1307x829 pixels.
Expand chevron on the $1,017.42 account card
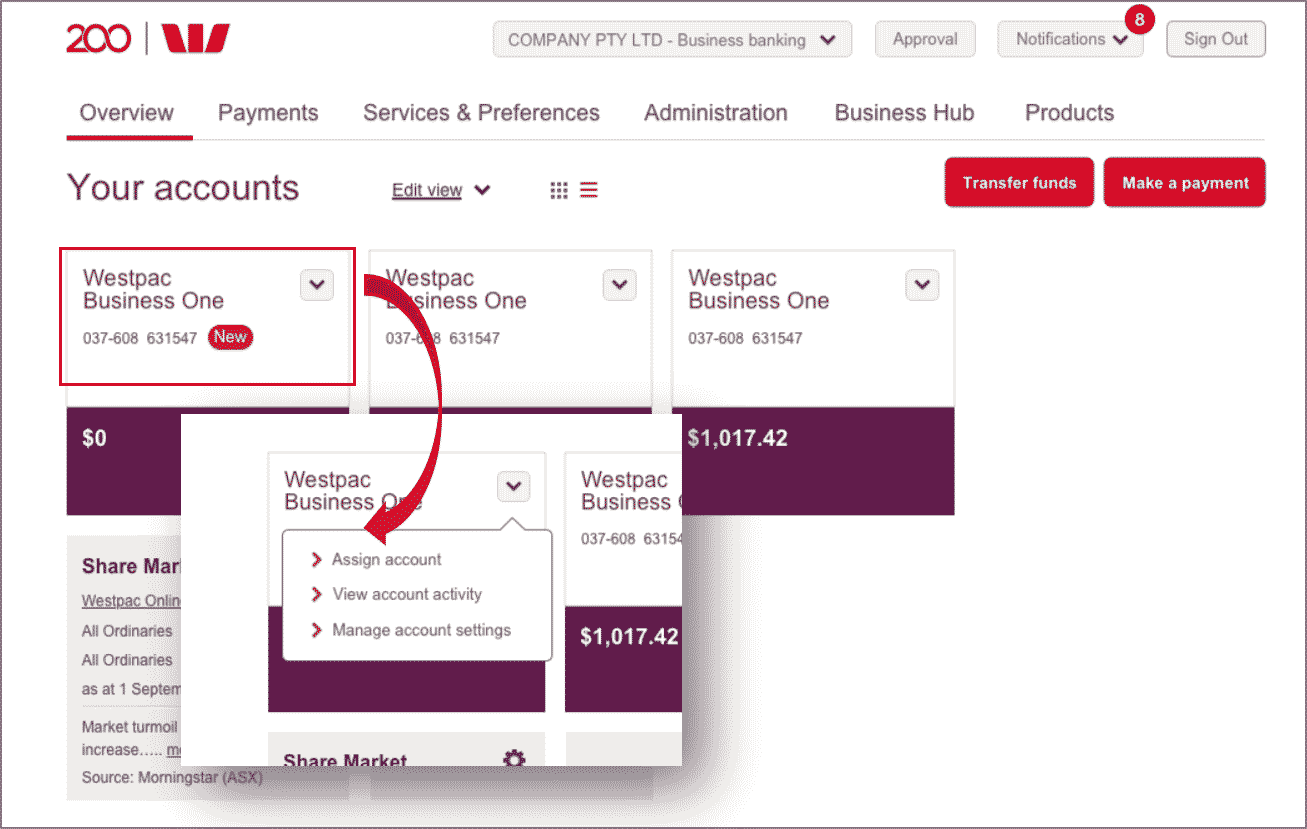pyautogui.click(x=922, y=285)
